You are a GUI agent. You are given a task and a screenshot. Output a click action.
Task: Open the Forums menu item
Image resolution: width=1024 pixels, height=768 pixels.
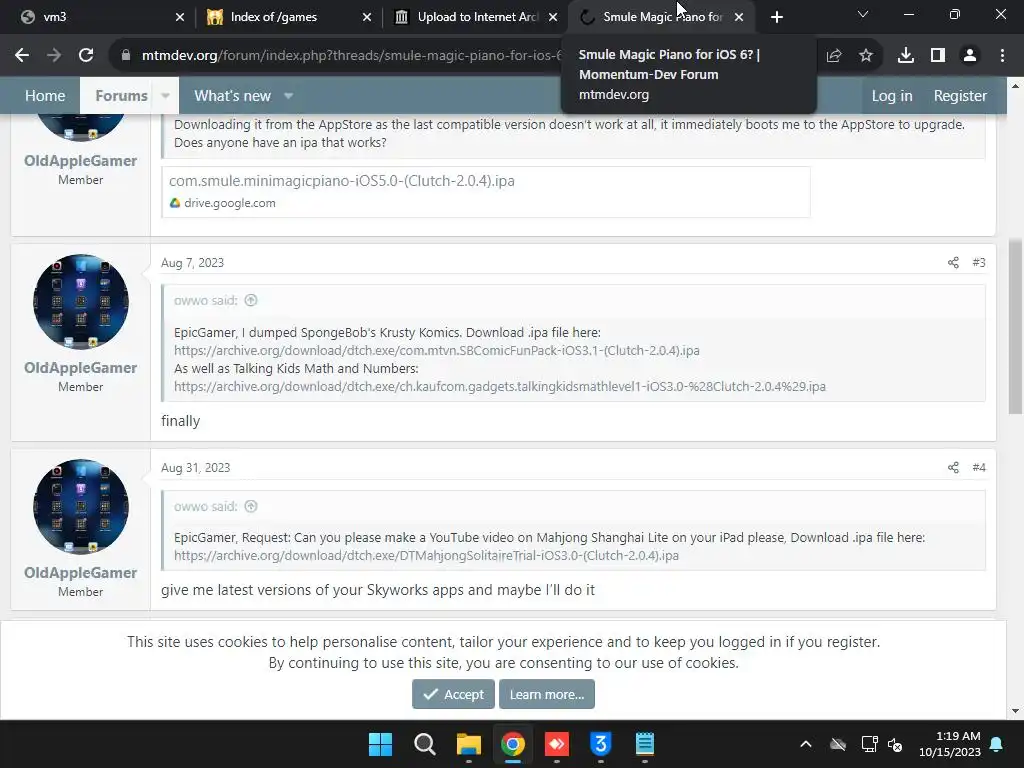pos(121,96)
